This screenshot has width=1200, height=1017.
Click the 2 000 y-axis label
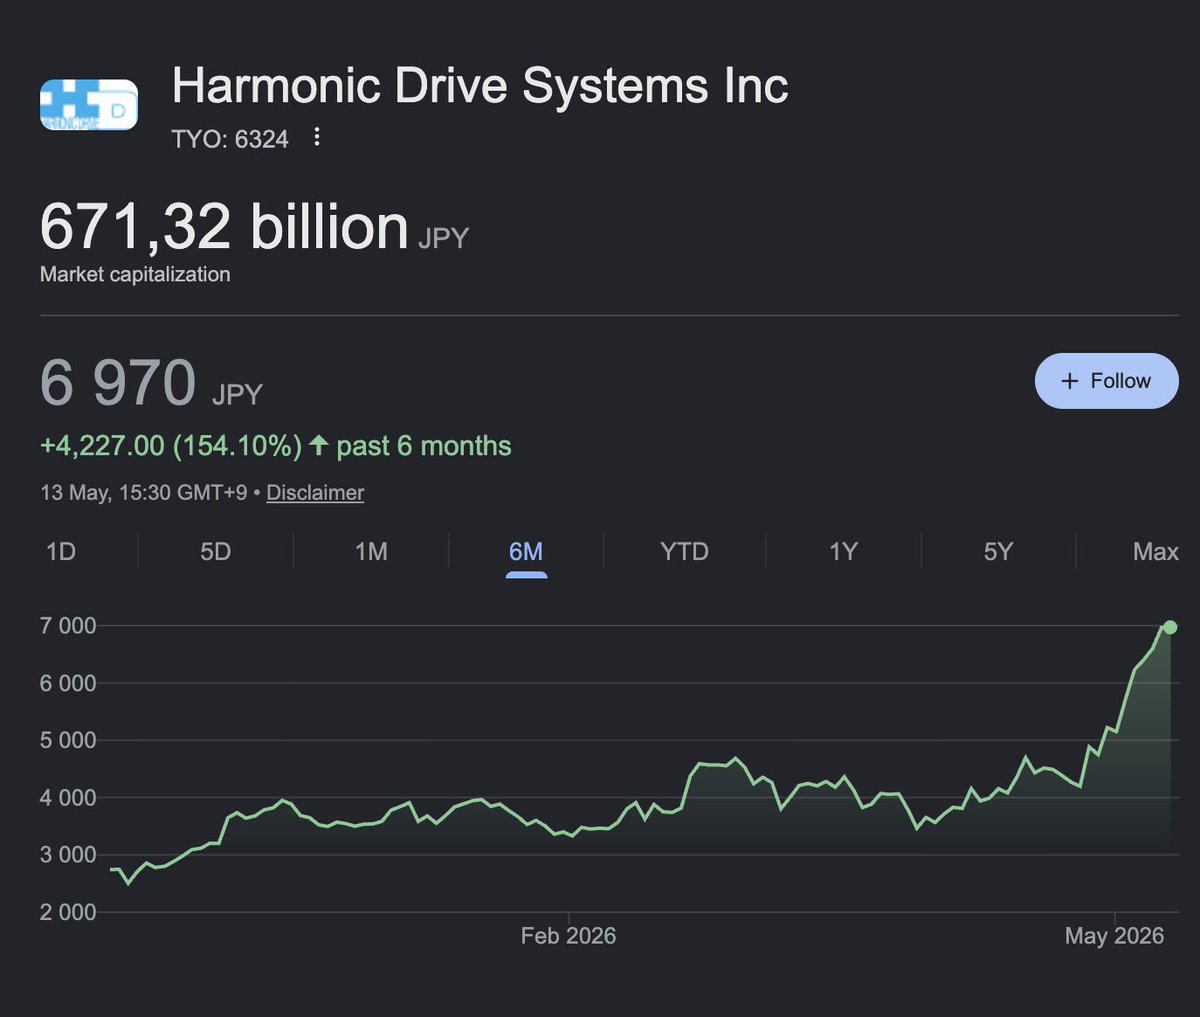pos(68,912)
